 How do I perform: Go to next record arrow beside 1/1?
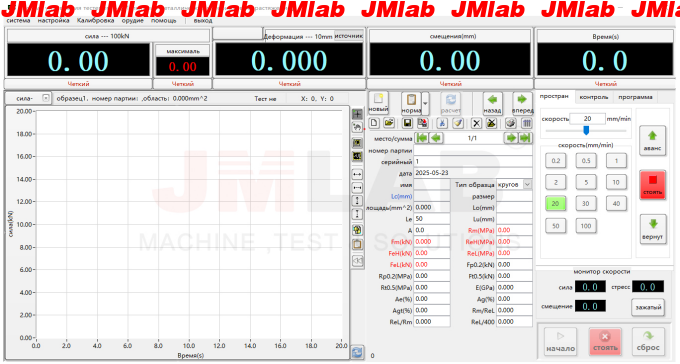pyautogui.click(x=511, y=138)
